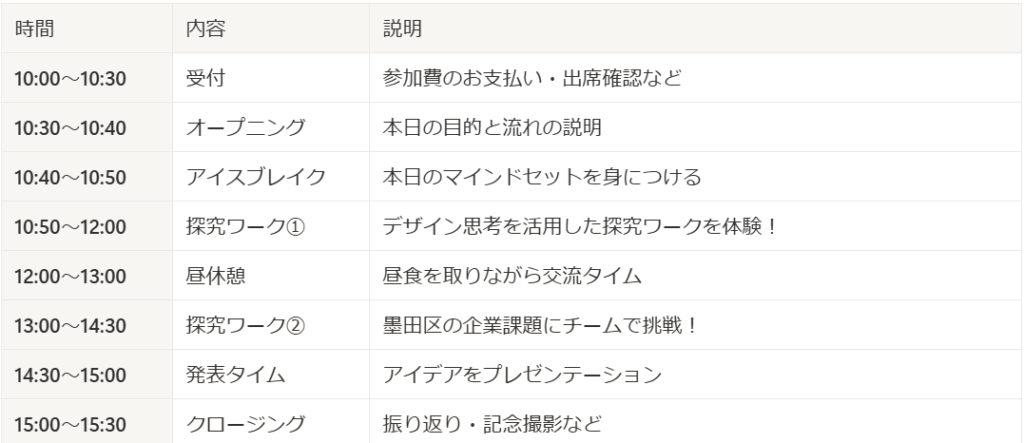
Task: Click the 本日の目的と流れの説明 text
Action: 492,127
